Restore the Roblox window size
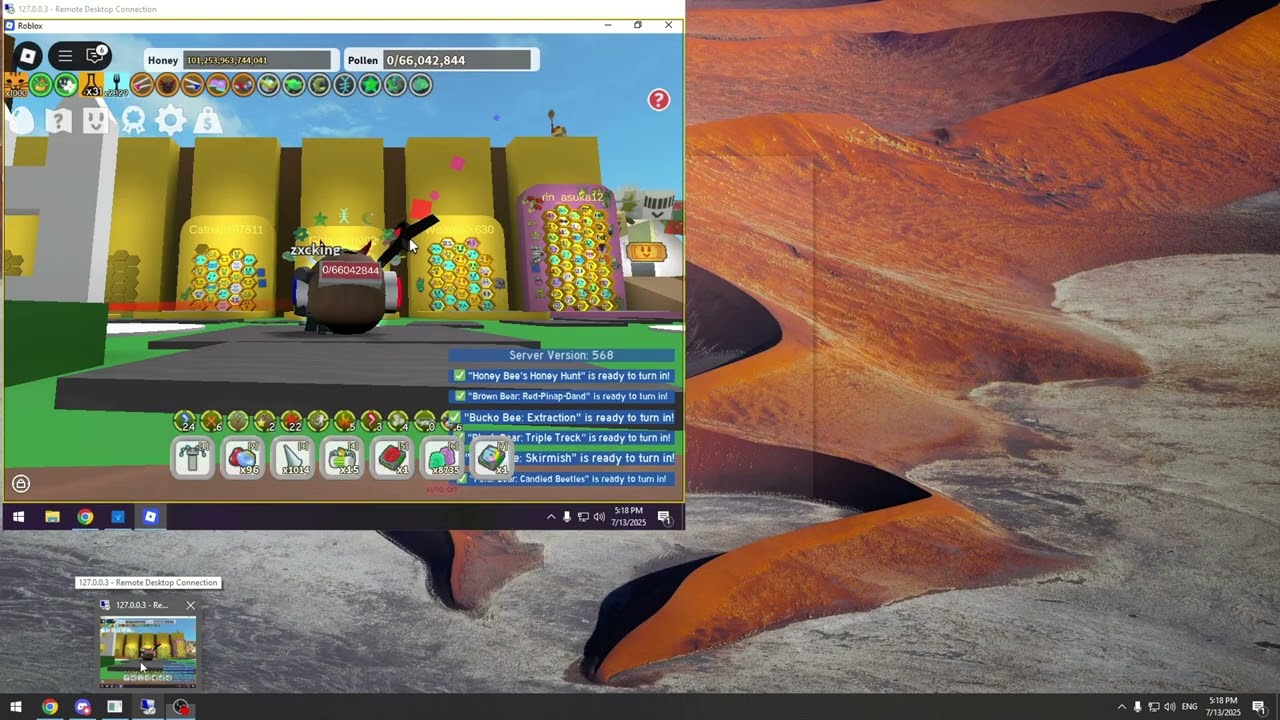The height and width of the screenshot is (720, 1280). (638, 25)
